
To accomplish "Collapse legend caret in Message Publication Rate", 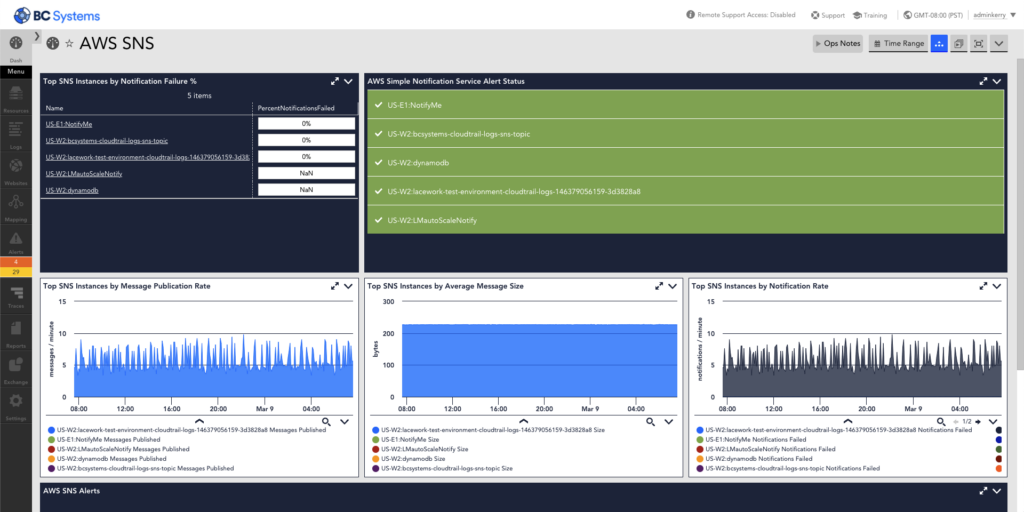I will tap(199, 421).
